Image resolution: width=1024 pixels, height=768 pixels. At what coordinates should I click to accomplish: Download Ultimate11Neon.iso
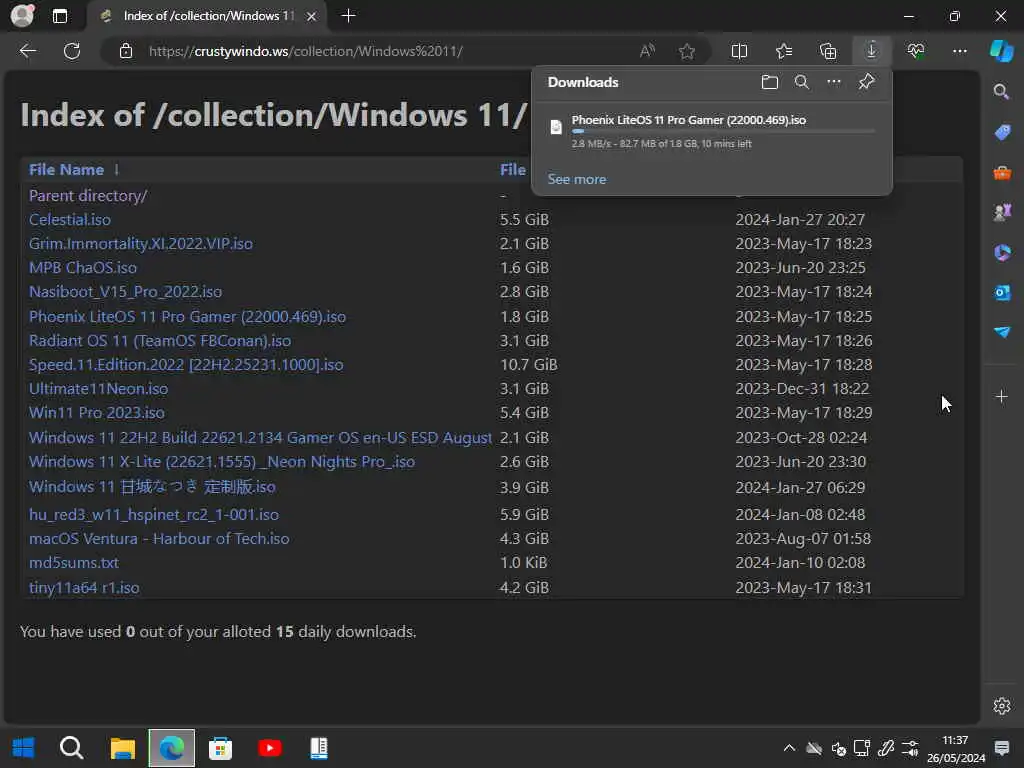(x=99, y=389)
